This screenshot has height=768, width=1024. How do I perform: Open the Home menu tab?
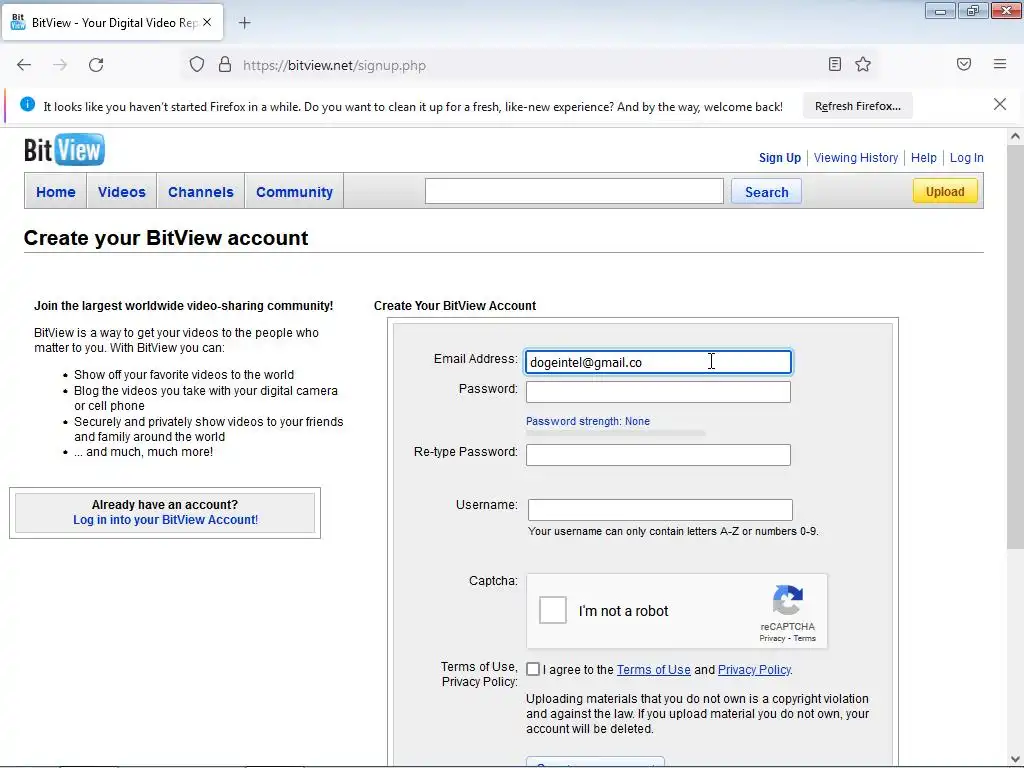pos(56,192)
